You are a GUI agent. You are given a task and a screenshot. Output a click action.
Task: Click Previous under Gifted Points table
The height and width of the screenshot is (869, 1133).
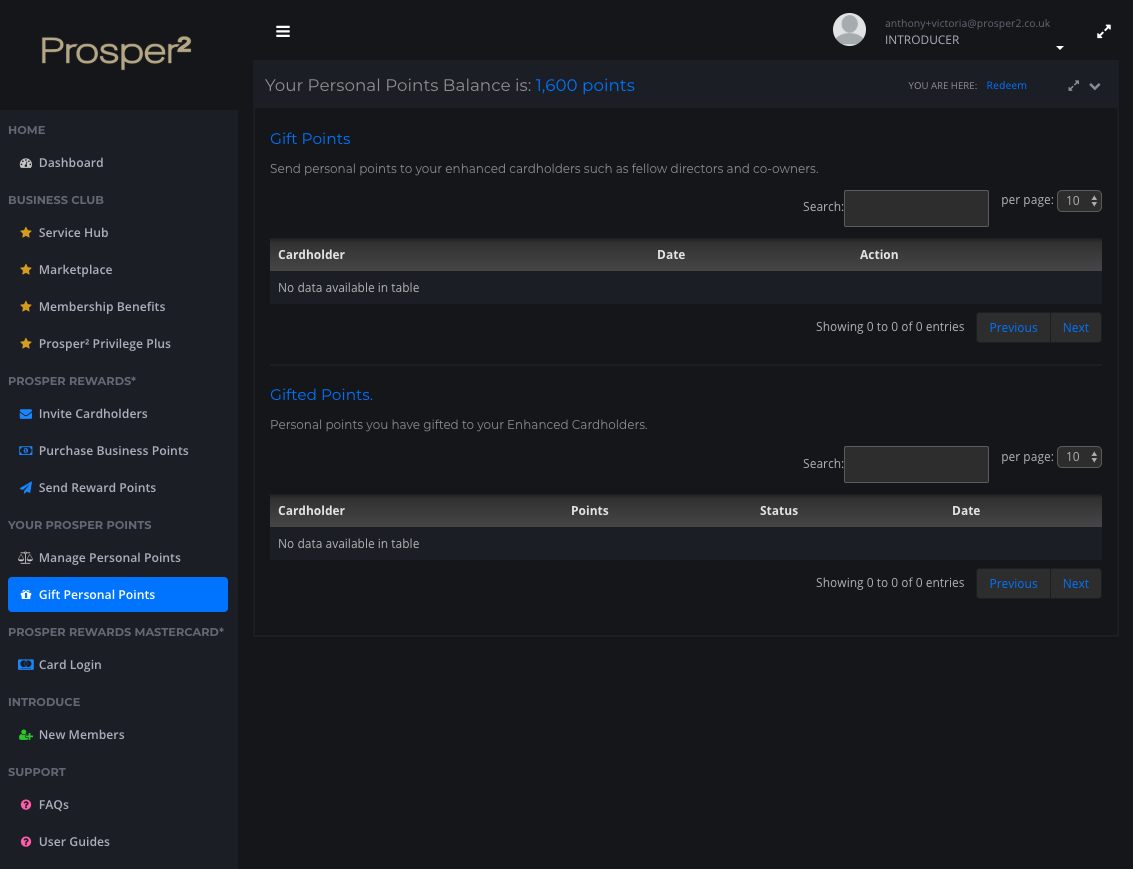point(1013,584)
